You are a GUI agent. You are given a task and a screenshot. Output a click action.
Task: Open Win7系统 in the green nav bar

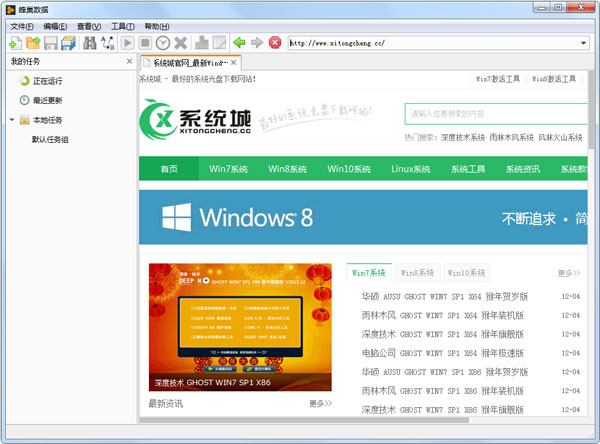click(228, 169)
